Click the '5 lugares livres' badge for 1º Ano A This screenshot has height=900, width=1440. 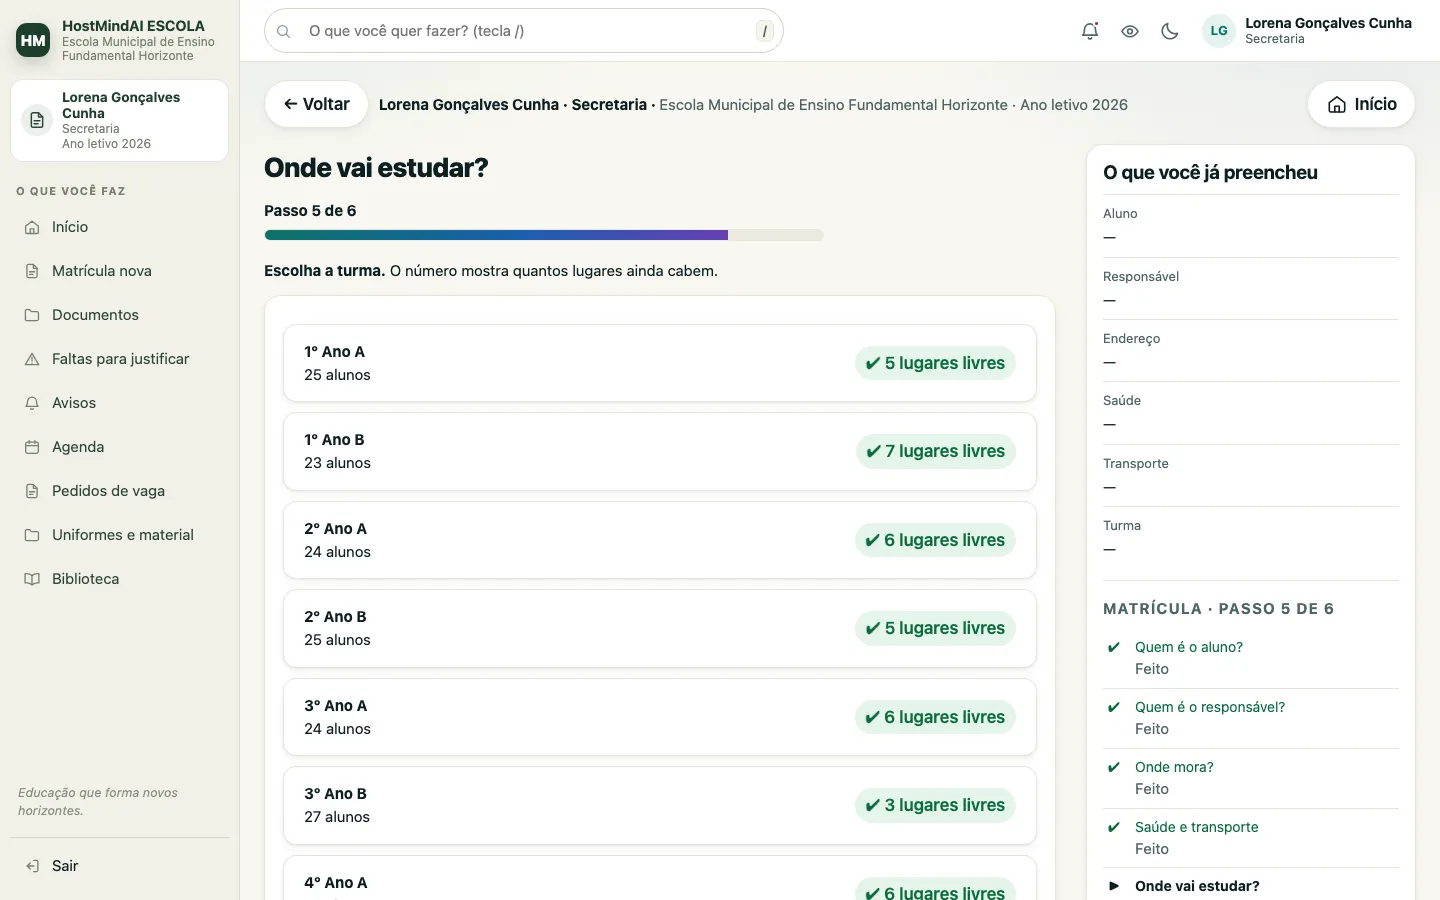935,363
